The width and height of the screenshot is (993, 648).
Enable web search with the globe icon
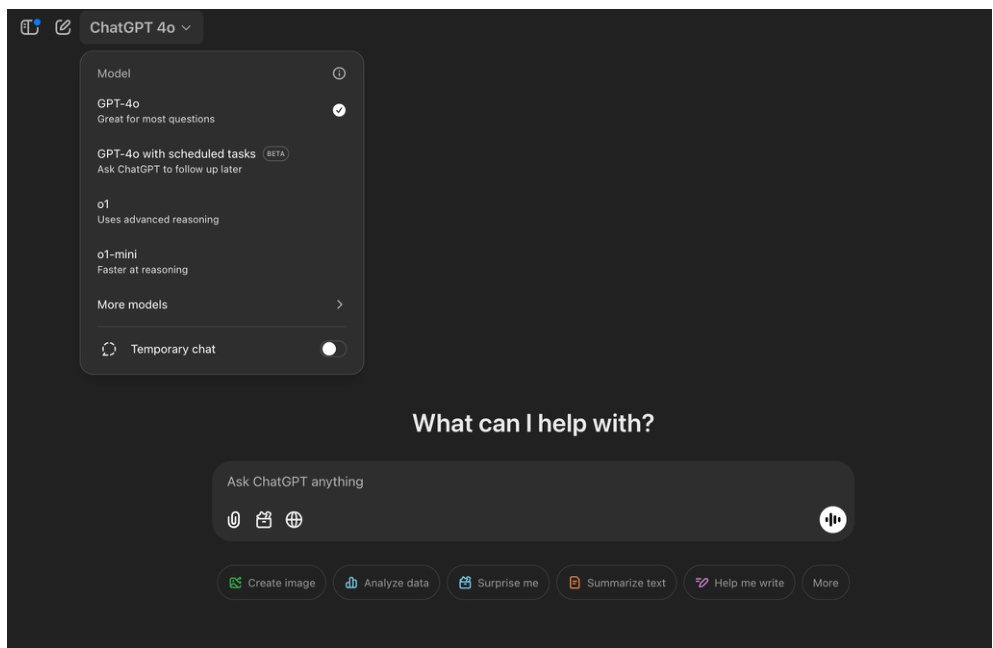(x=294, y=520)
